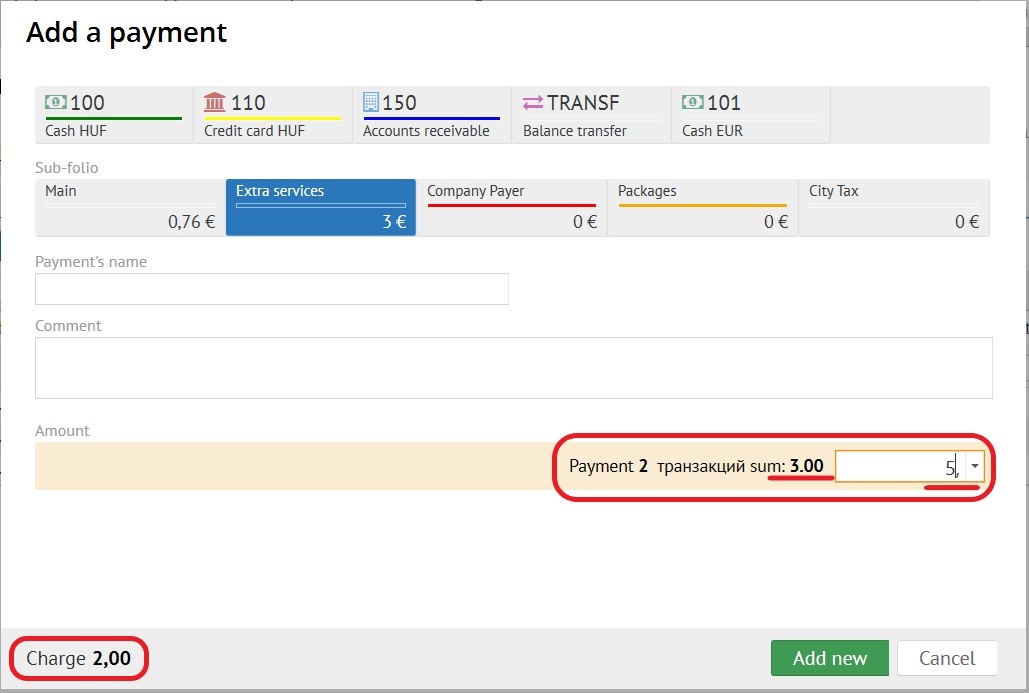Expand the amount field dropdown arrow
The image size is (1029, 693).
pos(975,466)
